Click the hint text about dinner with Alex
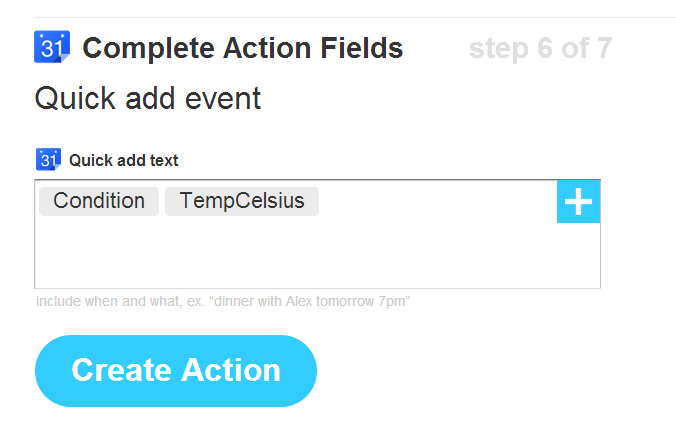 click(223, 301)
